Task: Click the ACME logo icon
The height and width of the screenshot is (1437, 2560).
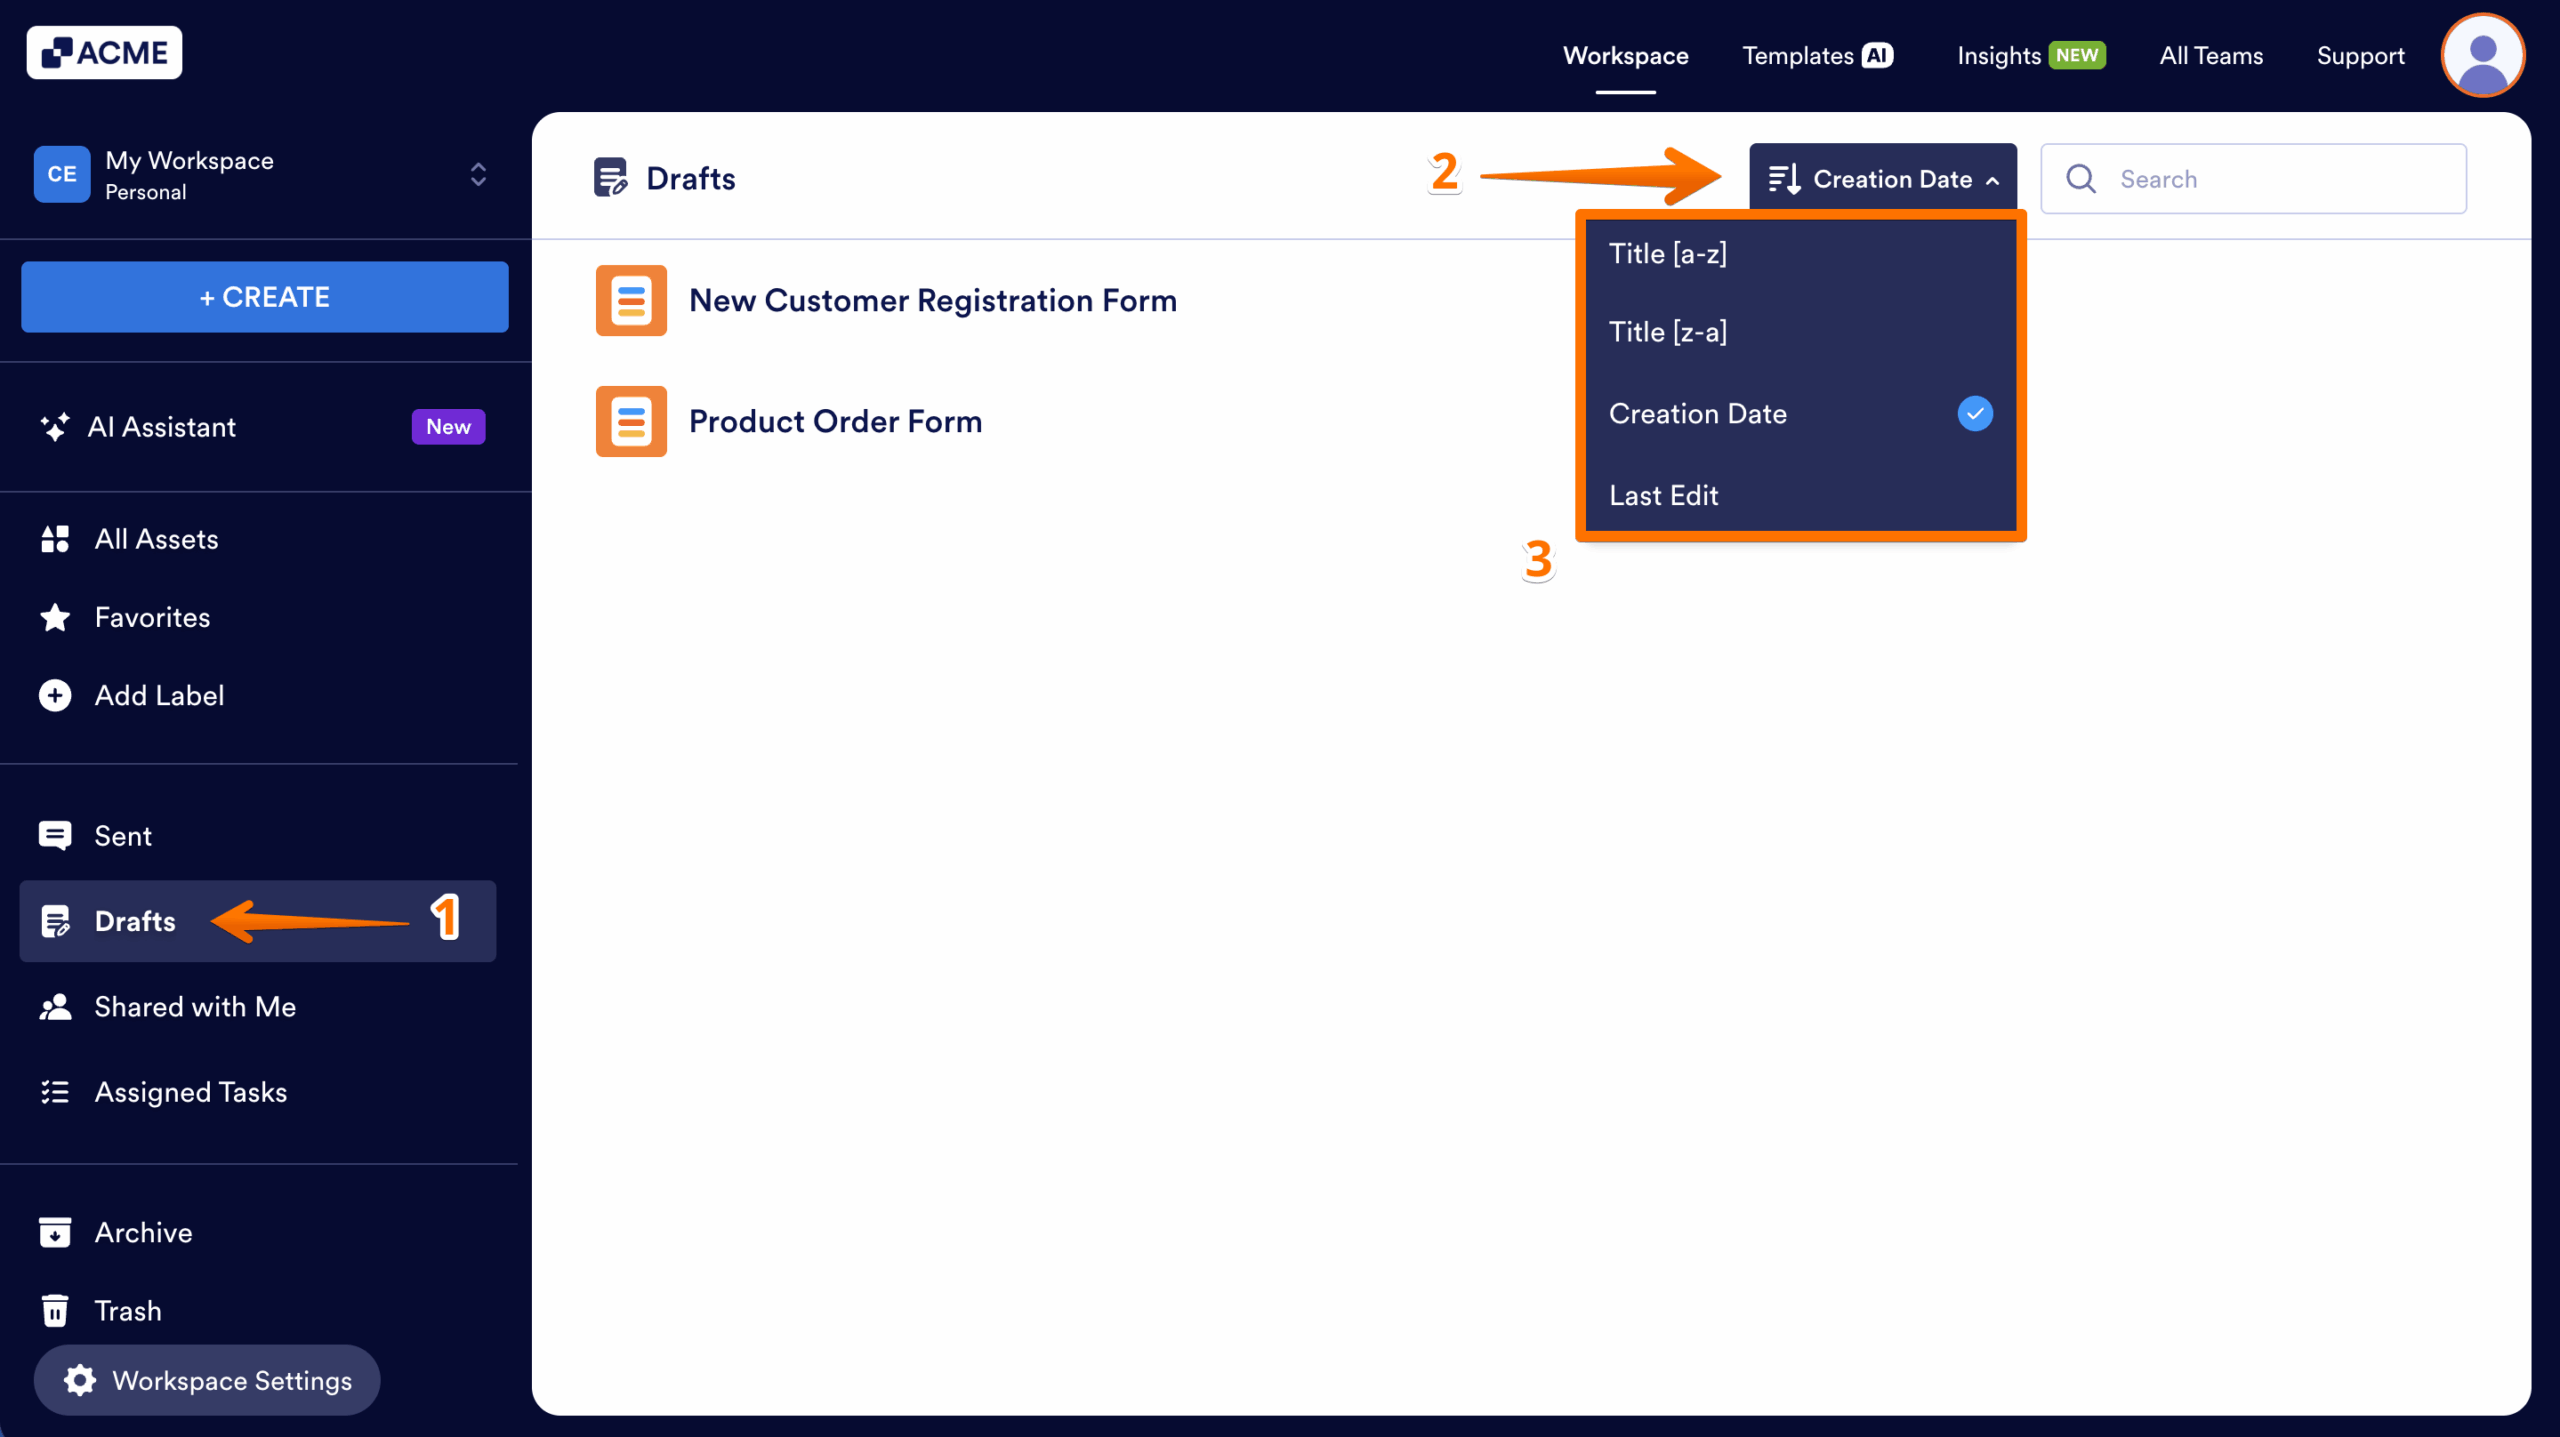Action: pos(57,51)
